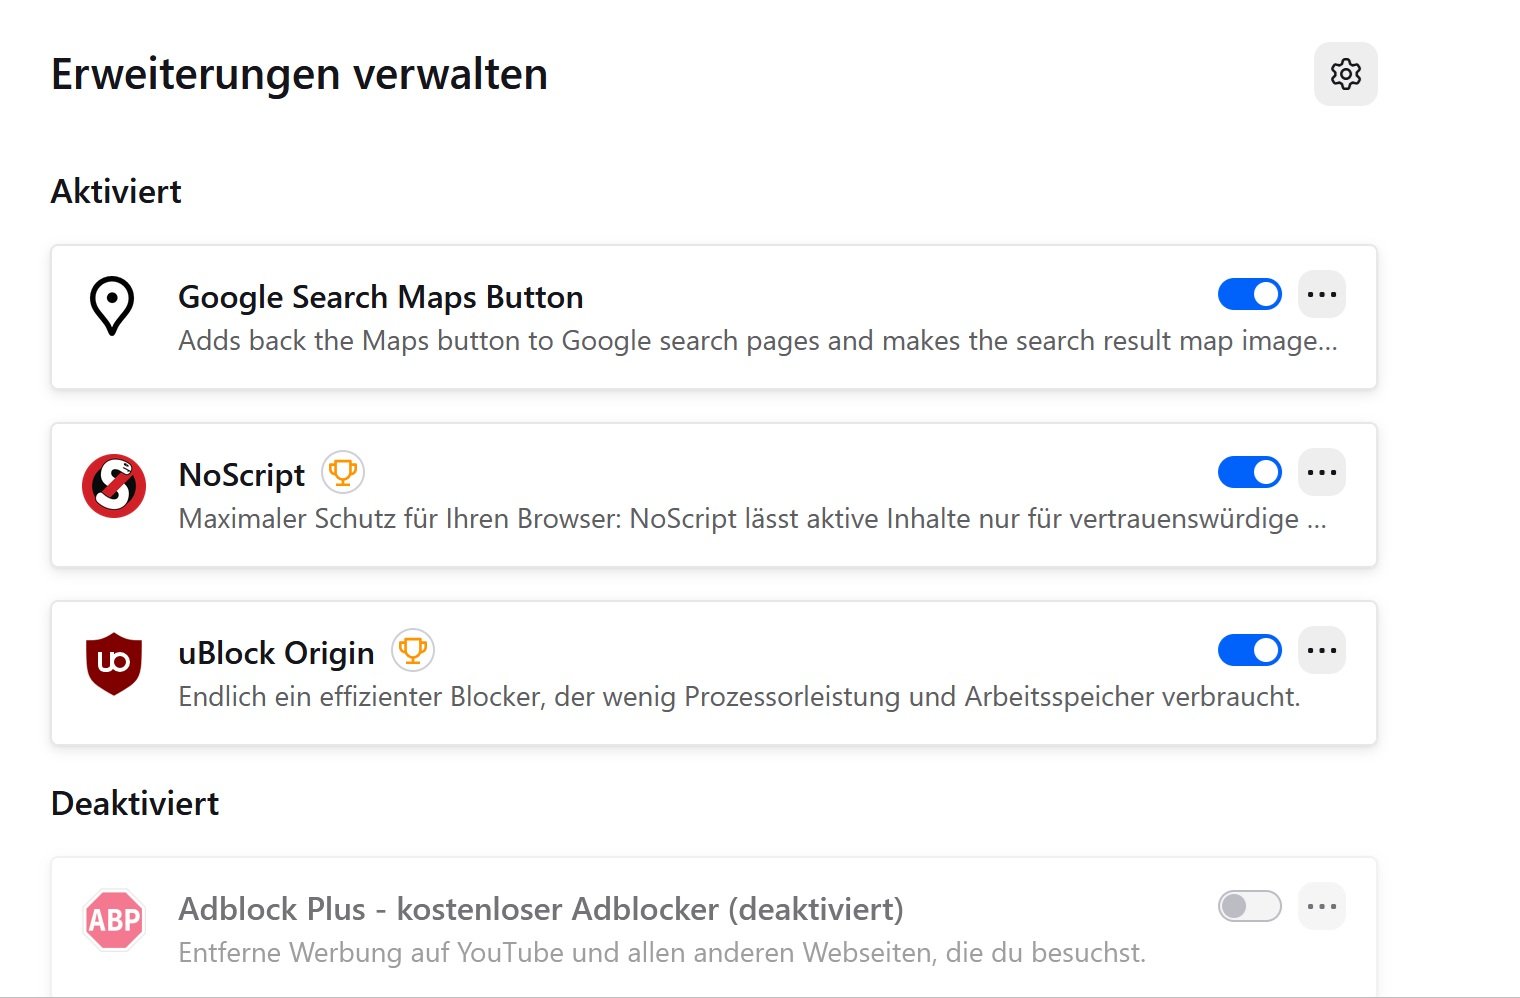Click the NoScript recommended trophy badge
The image size is (1520, 998).
point(343,472)
